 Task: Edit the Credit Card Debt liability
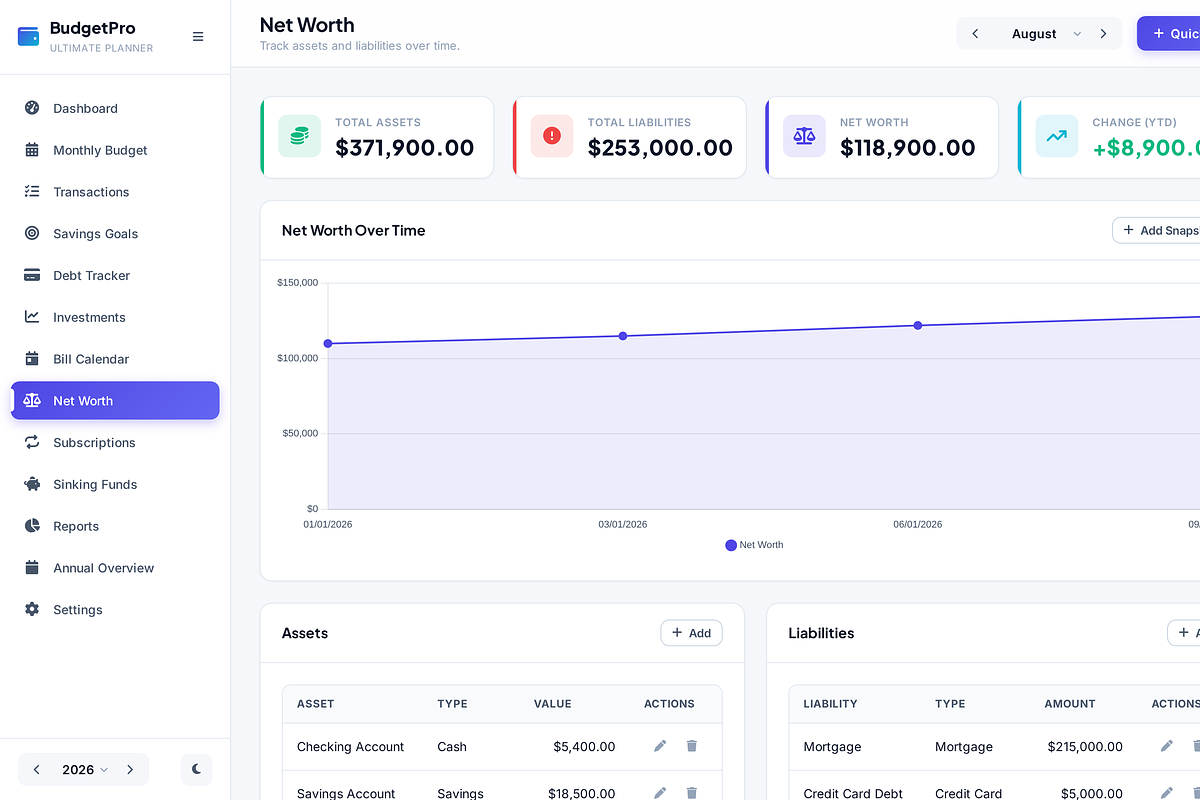pyautogui.click(x=1167, y=793)
